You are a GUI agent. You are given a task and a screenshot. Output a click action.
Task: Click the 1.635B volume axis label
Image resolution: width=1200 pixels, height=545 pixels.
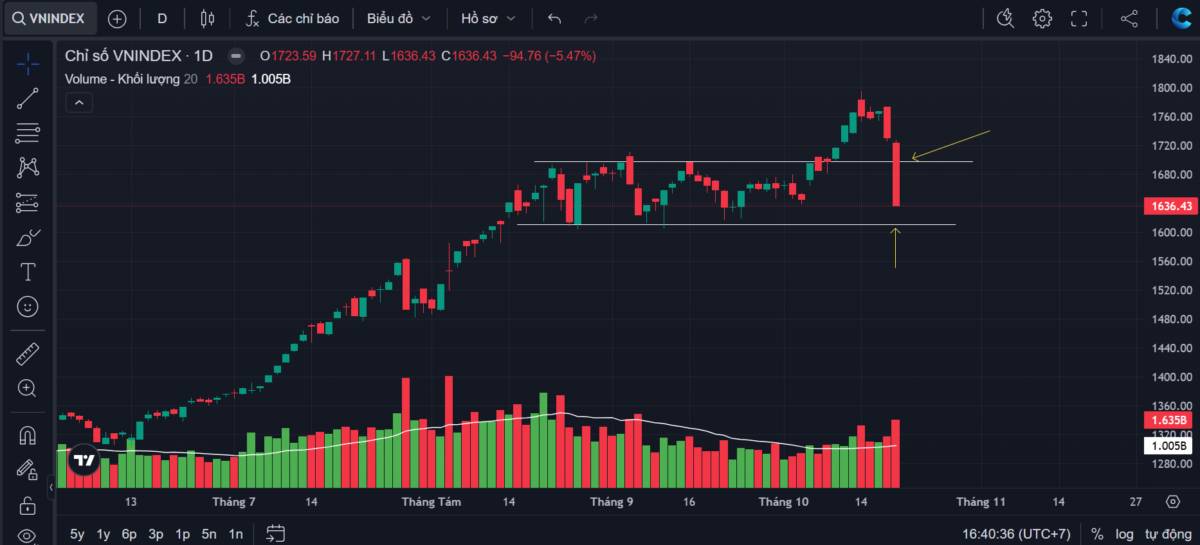point(1169,420)
